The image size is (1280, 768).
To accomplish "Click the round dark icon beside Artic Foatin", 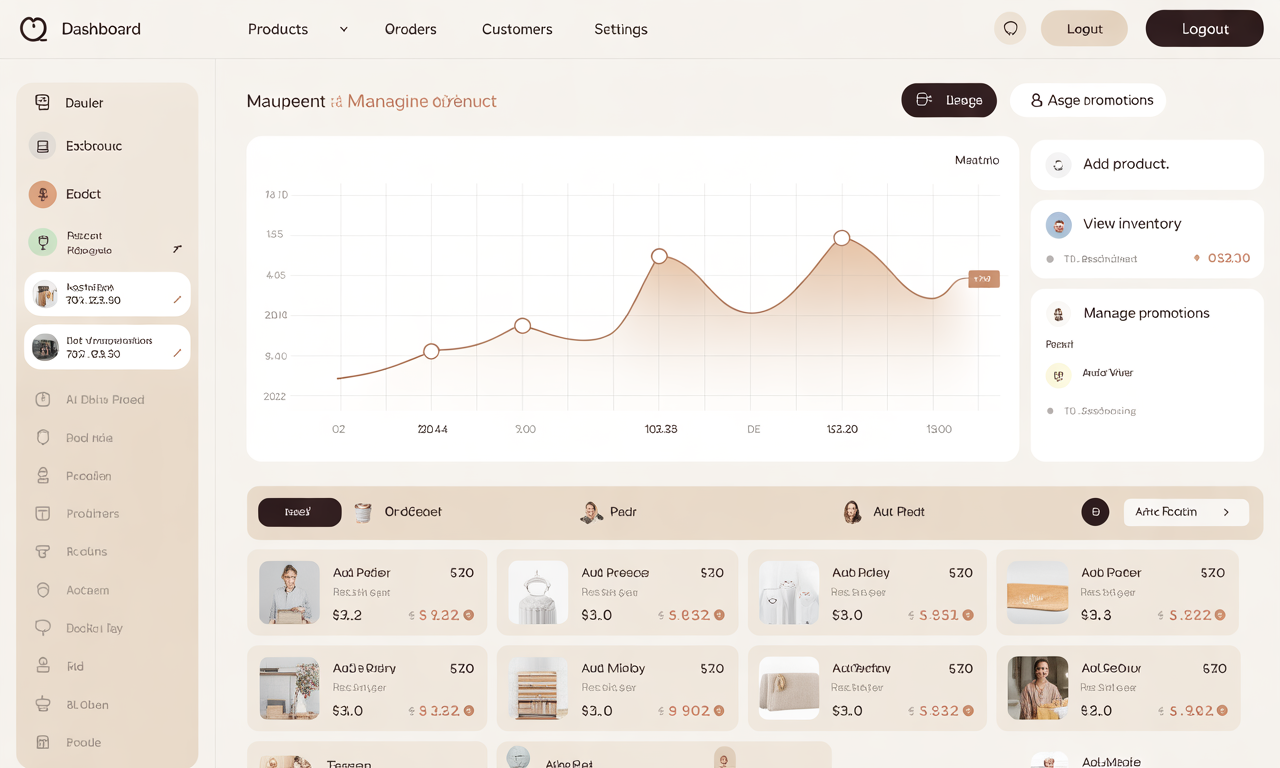I will (1095, 512).
